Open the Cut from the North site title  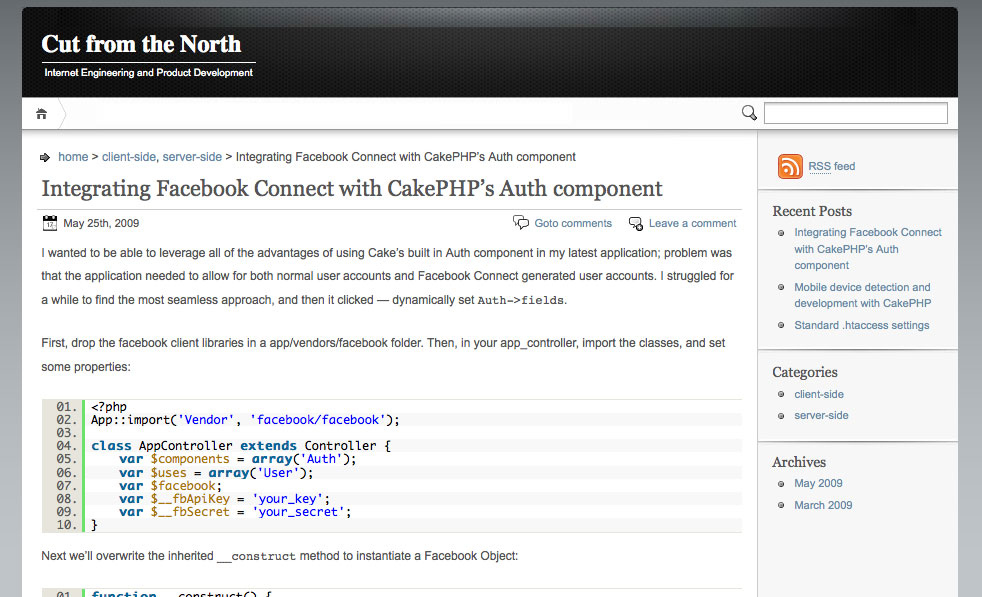[x=141, y=44]
